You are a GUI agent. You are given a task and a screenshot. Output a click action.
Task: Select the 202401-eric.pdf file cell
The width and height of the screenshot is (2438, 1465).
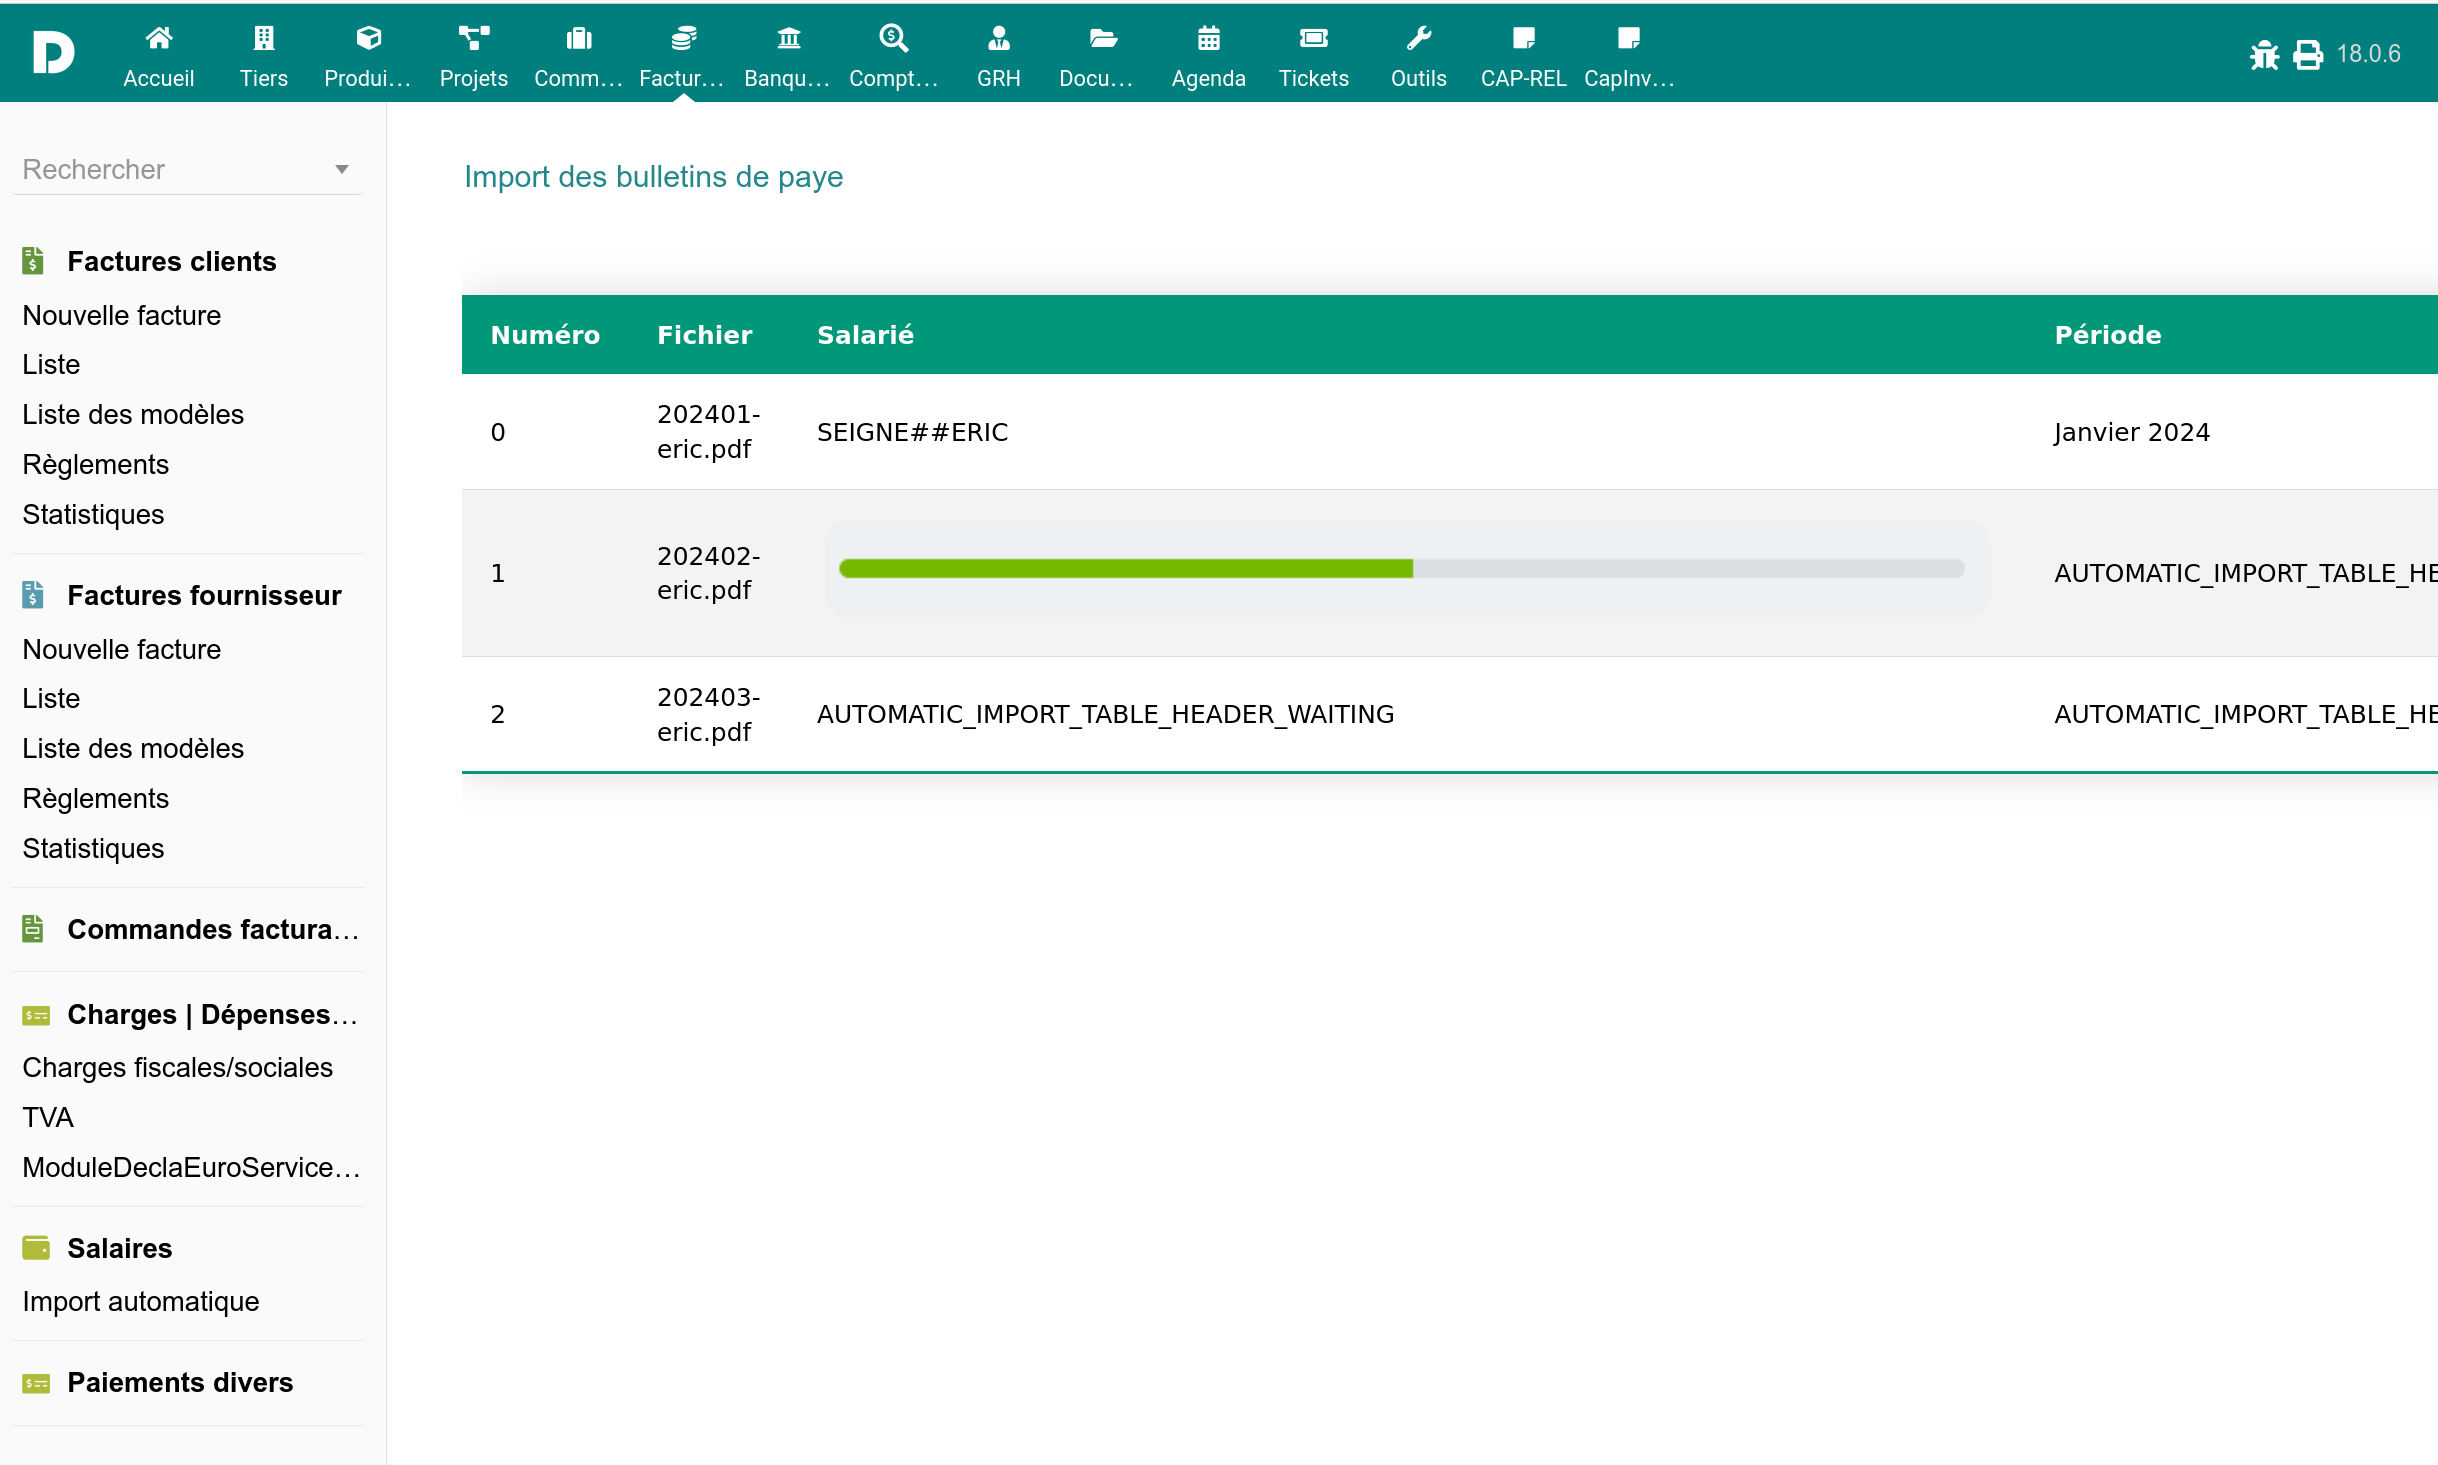point(708,432)
